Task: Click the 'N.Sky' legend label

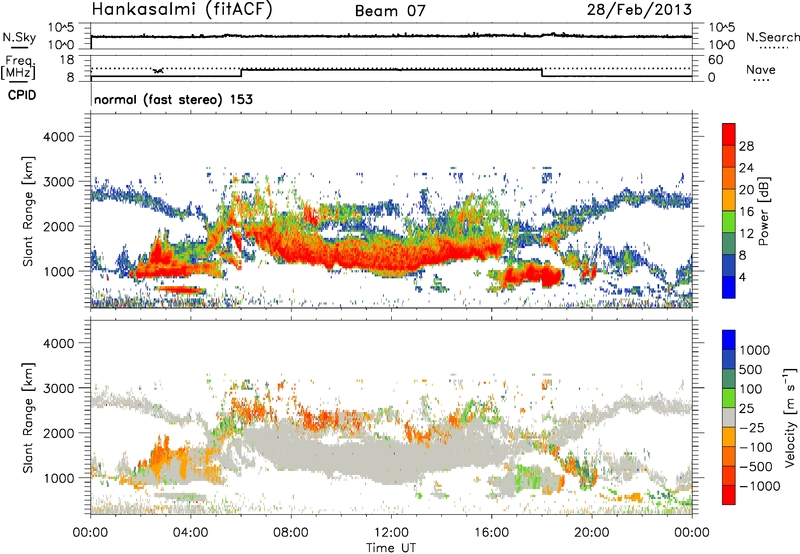Action: [19, 37]
